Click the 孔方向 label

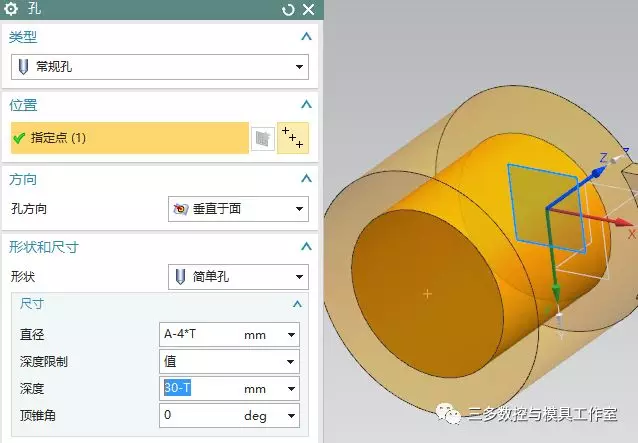[29, 209]
